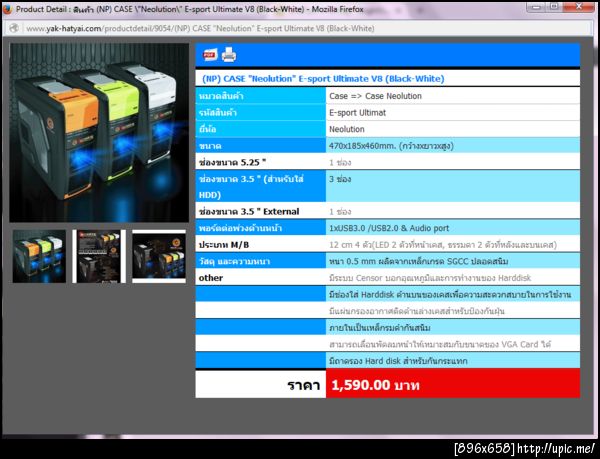Select the second product thumbnail
This screenshot has width=600, height=459.
pyautogui.click(x=99, y=256)
